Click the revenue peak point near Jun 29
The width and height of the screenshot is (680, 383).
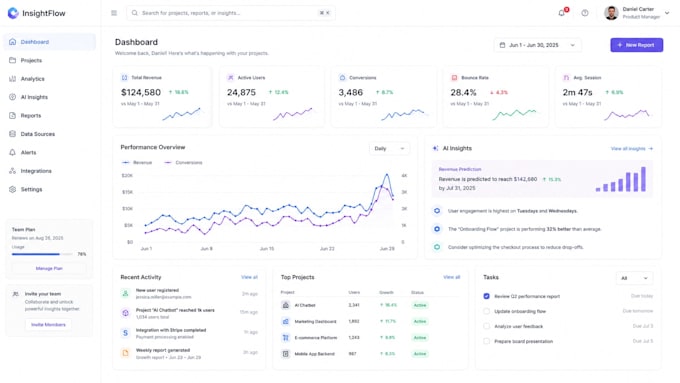point(387,175)
